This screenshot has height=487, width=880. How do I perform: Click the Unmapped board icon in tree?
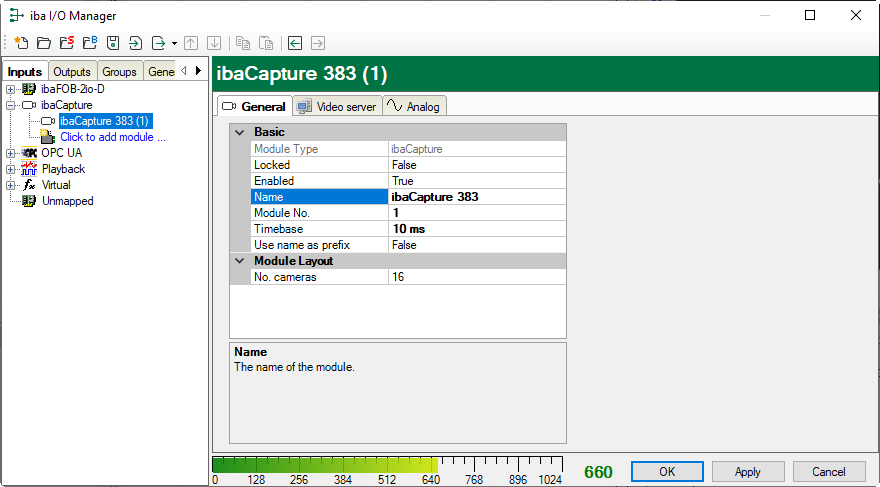29,201
